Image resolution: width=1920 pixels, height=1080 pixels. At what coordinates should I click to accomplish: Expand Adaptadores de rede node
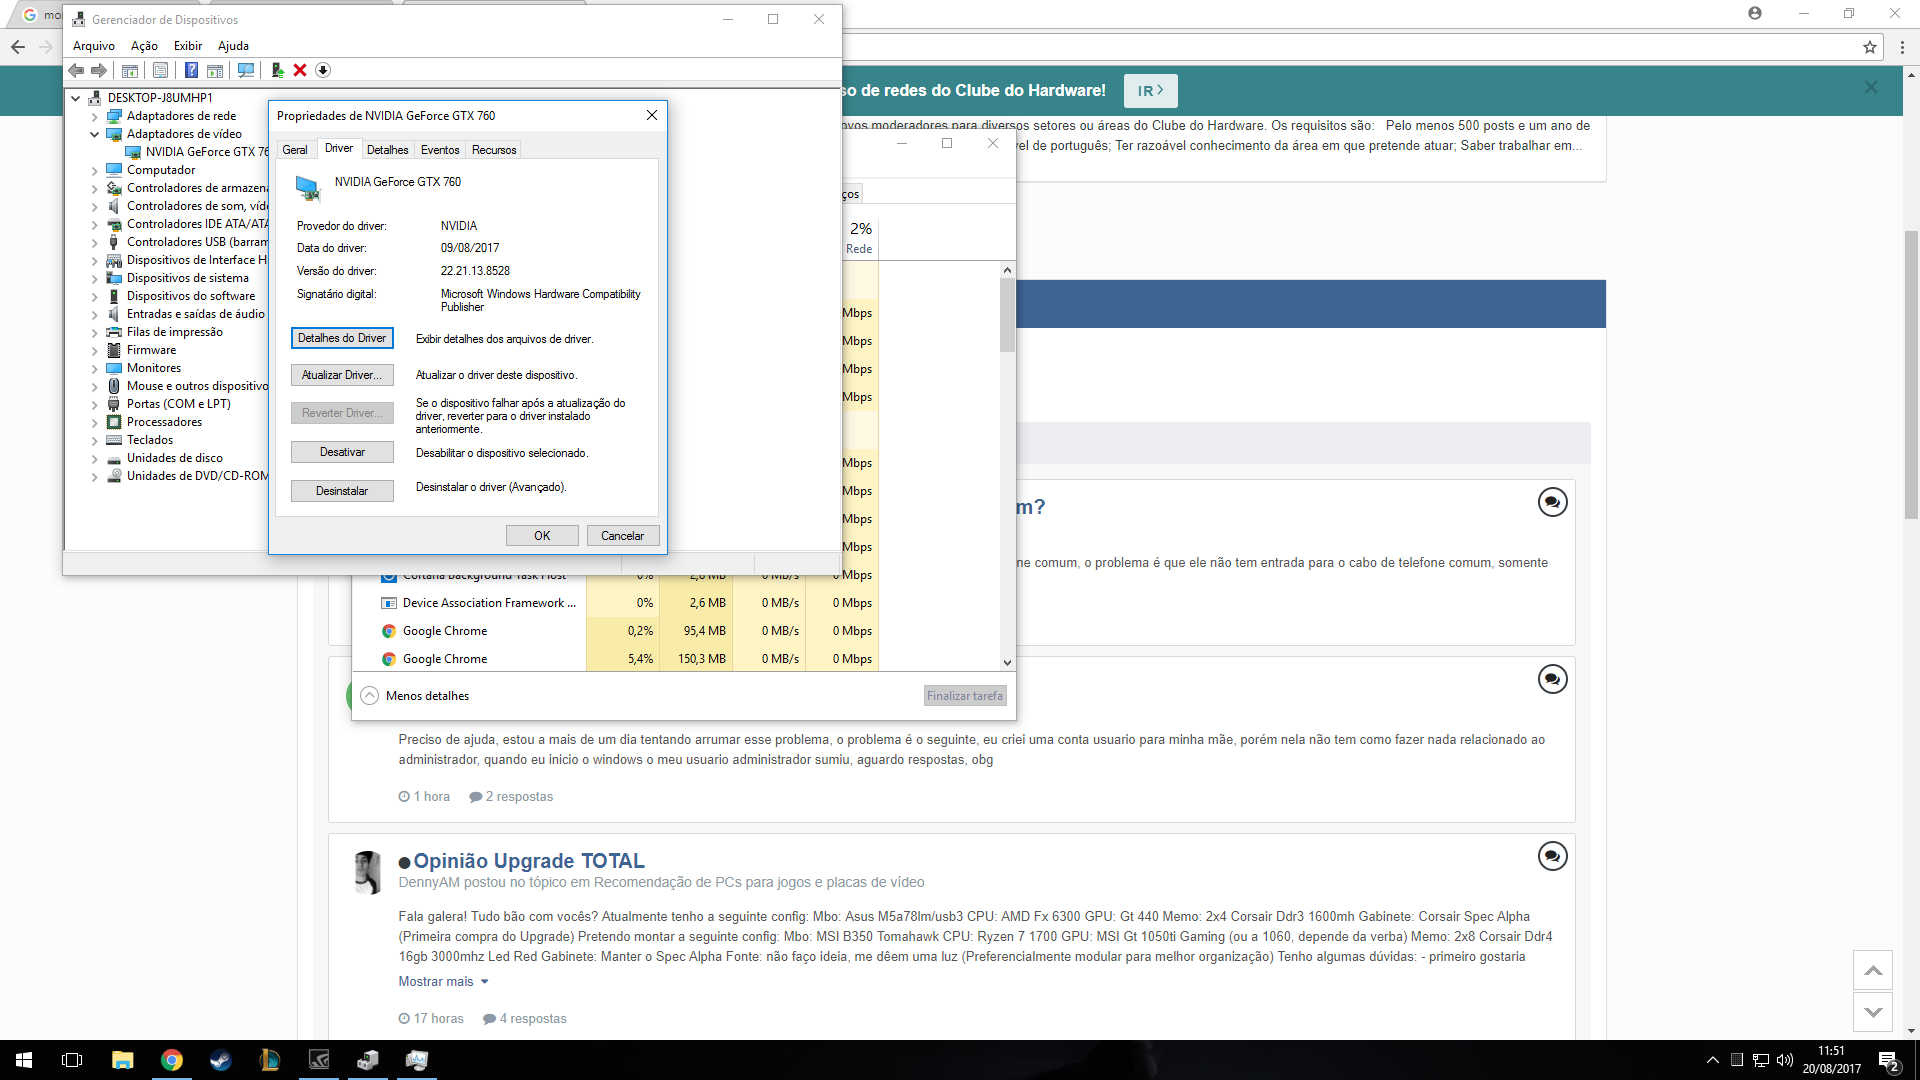[95, 116]
